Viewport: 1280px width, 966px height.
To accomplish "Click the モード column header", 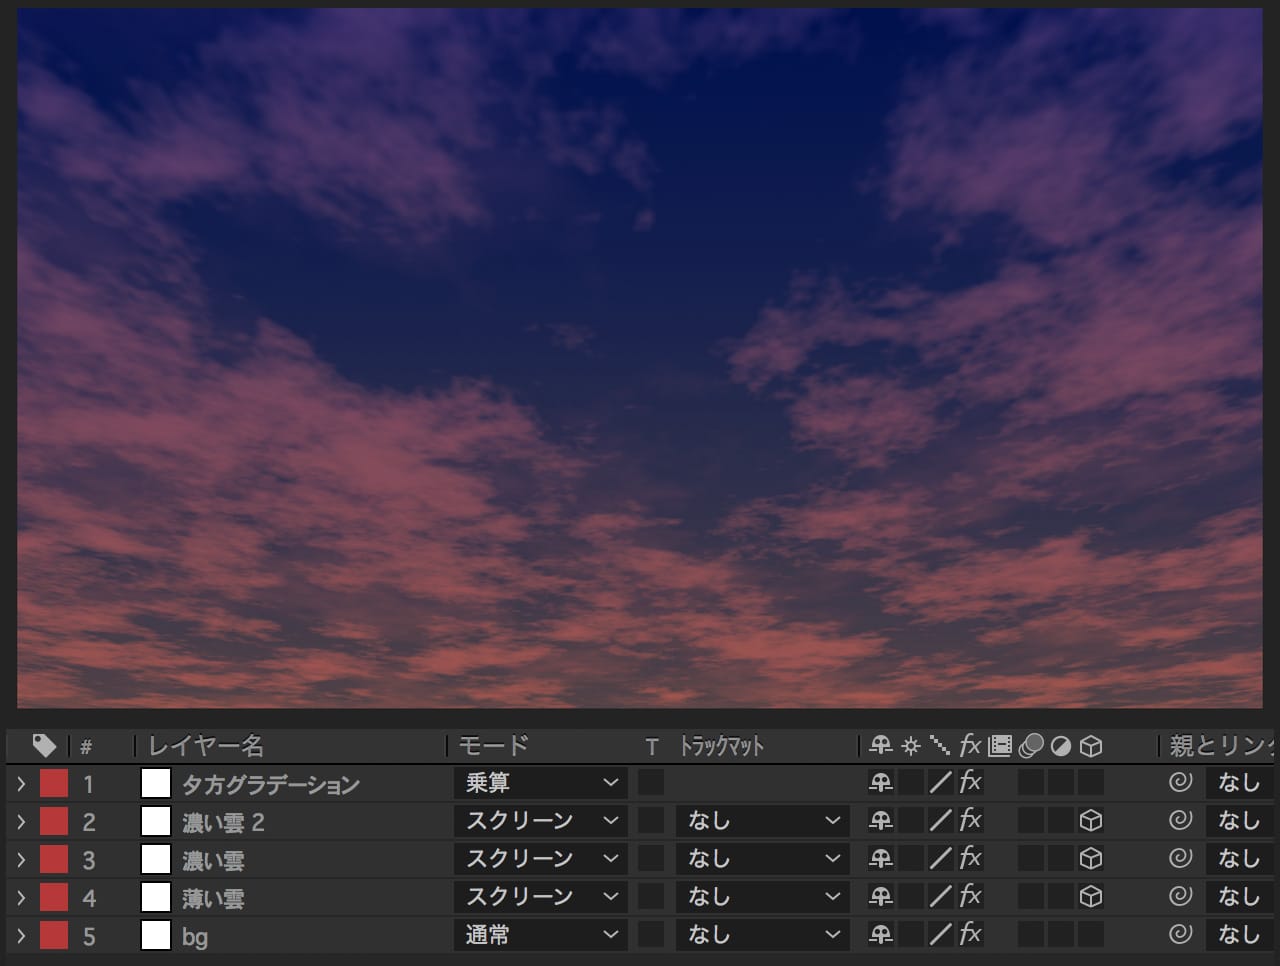I will [x=493, y=746].
